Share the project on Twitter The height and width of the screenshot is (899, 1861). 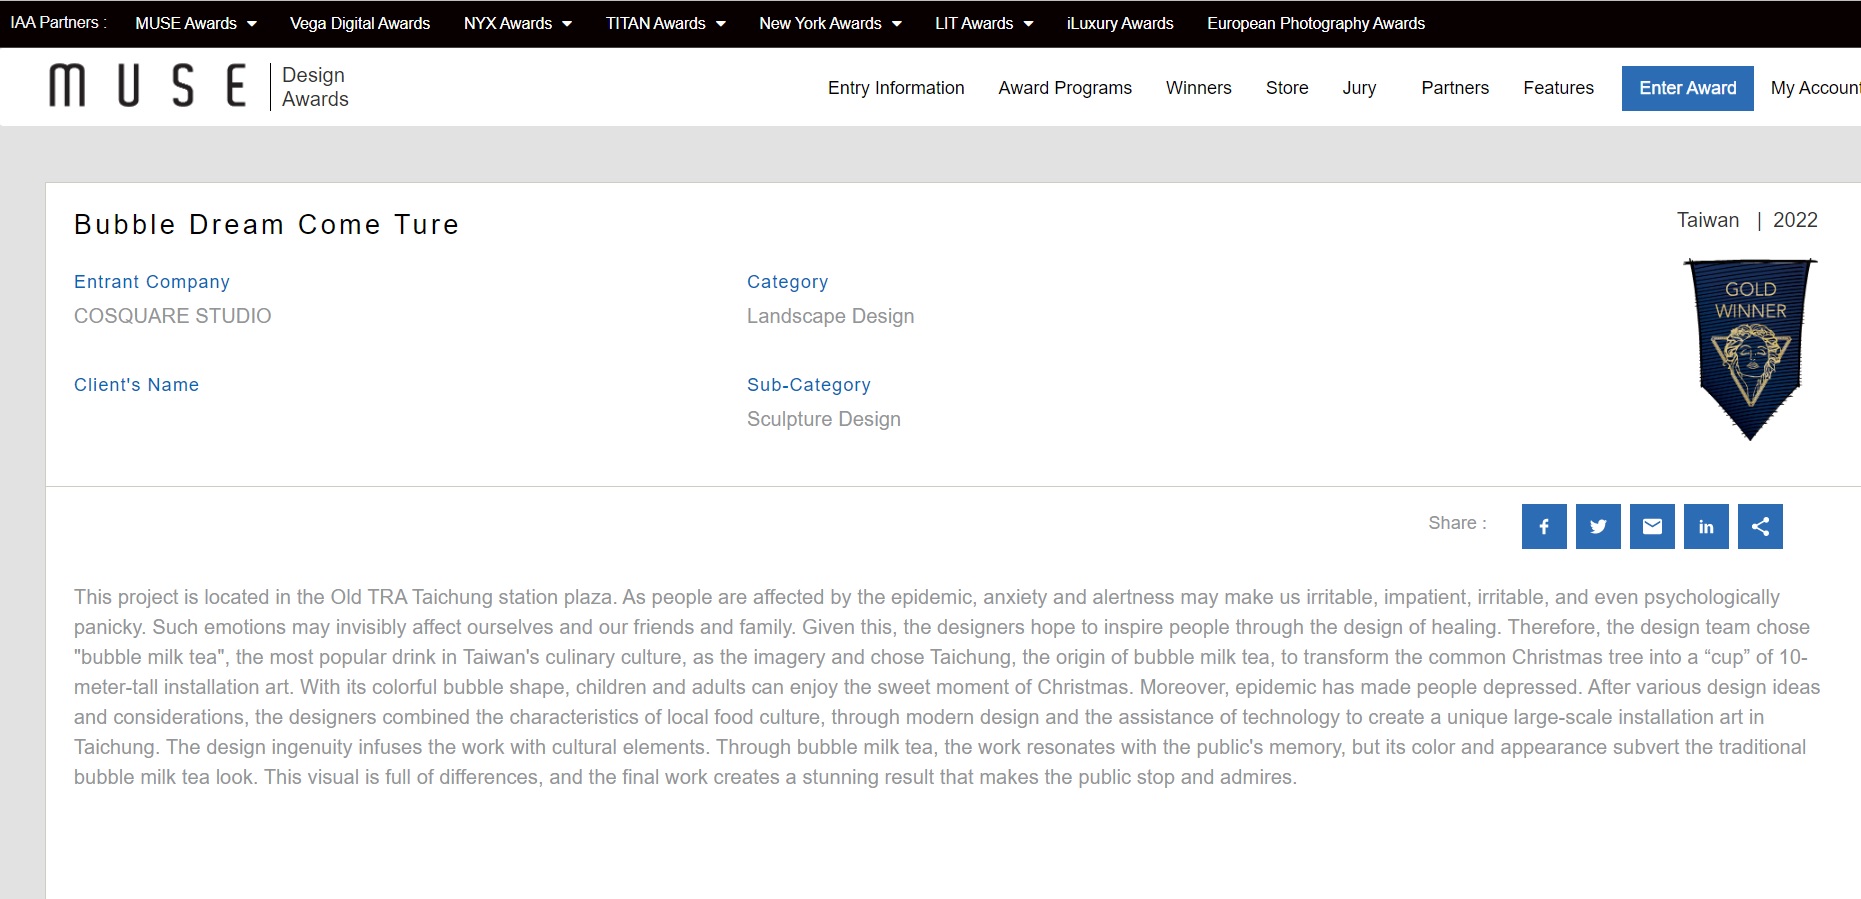click(1598, 527)
